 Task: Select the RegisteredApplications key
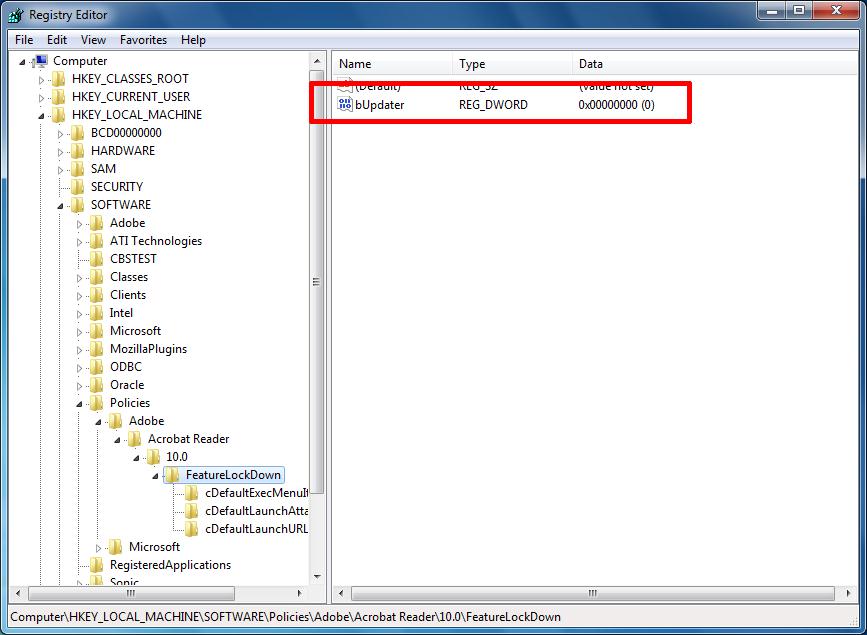170,565
